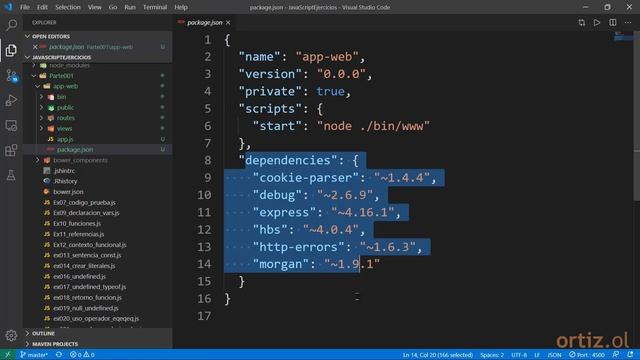The image size is (640, 360).
Task: Open the Remote Explorer view
Action: tap(11, 125)
